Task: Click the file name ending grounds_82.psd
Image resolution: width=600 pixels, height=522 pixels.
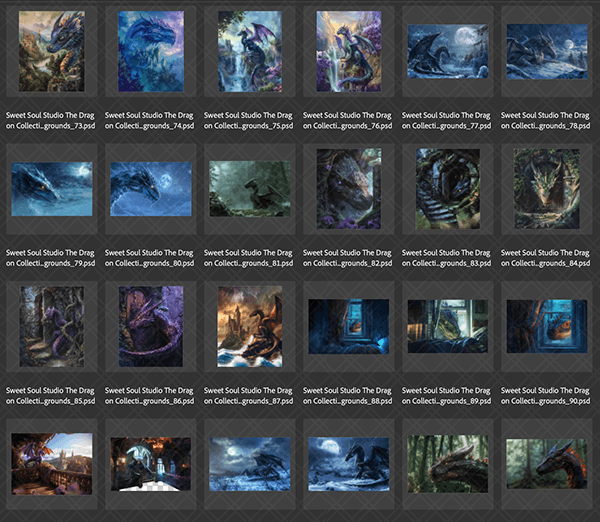Action: pos(347,258)
